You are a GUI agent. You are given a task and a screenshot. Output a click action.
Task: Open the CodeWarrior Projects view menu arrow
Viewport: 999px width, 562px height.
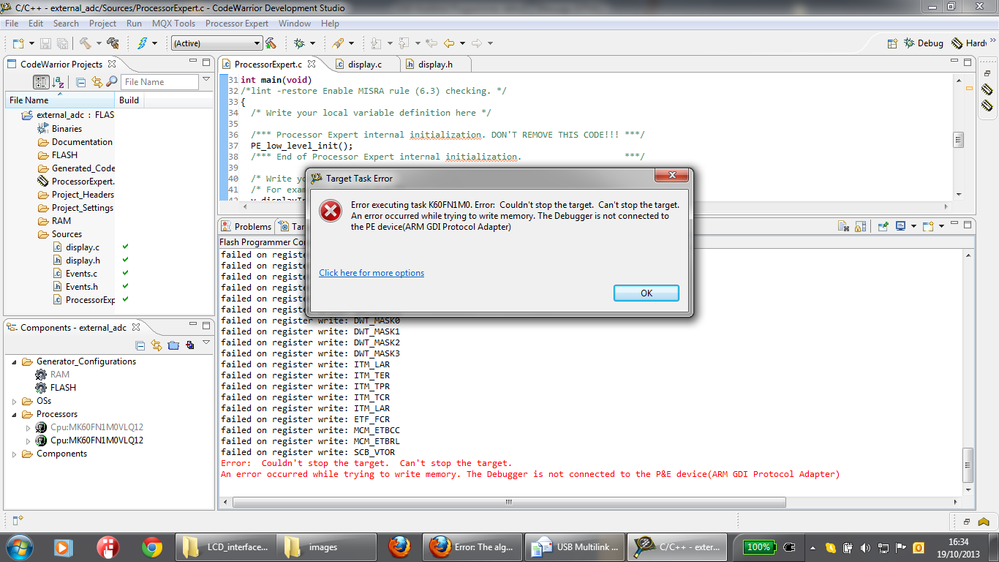click(x=206, y=80)
